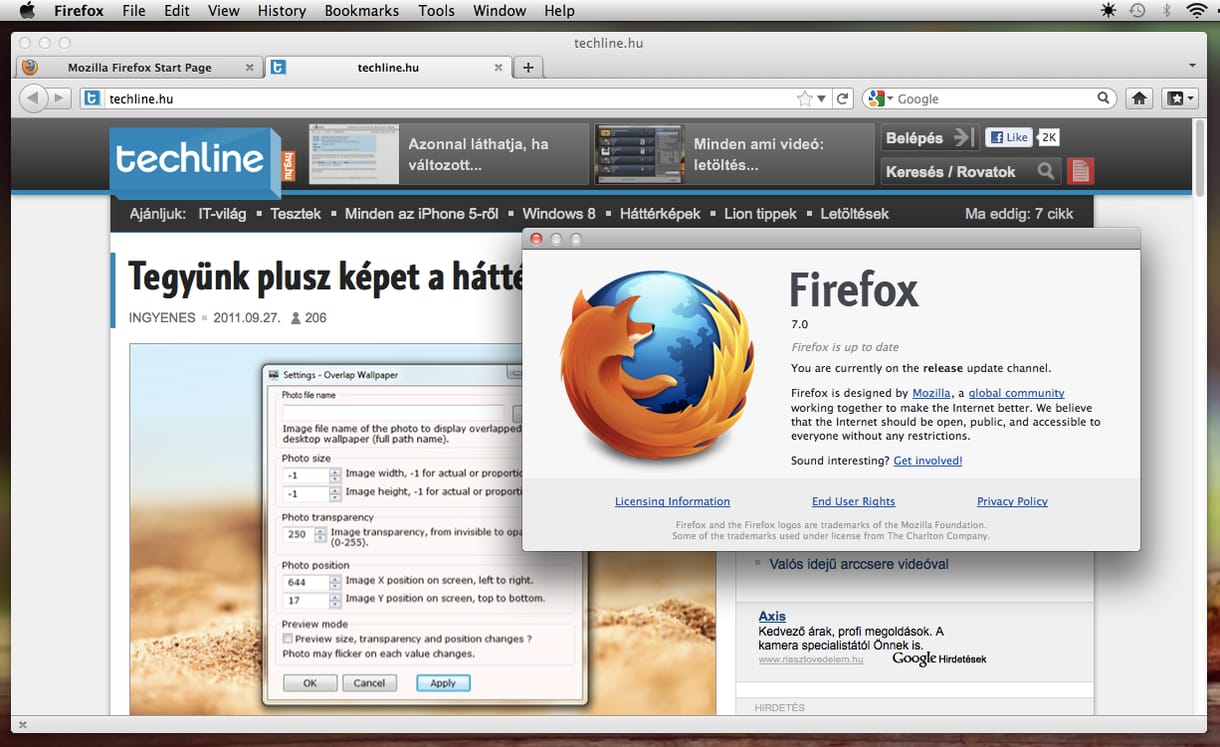The width and height of the screenshot is (1220, 747).
Task: Go forward with the forward arrow
Action: 60,98
